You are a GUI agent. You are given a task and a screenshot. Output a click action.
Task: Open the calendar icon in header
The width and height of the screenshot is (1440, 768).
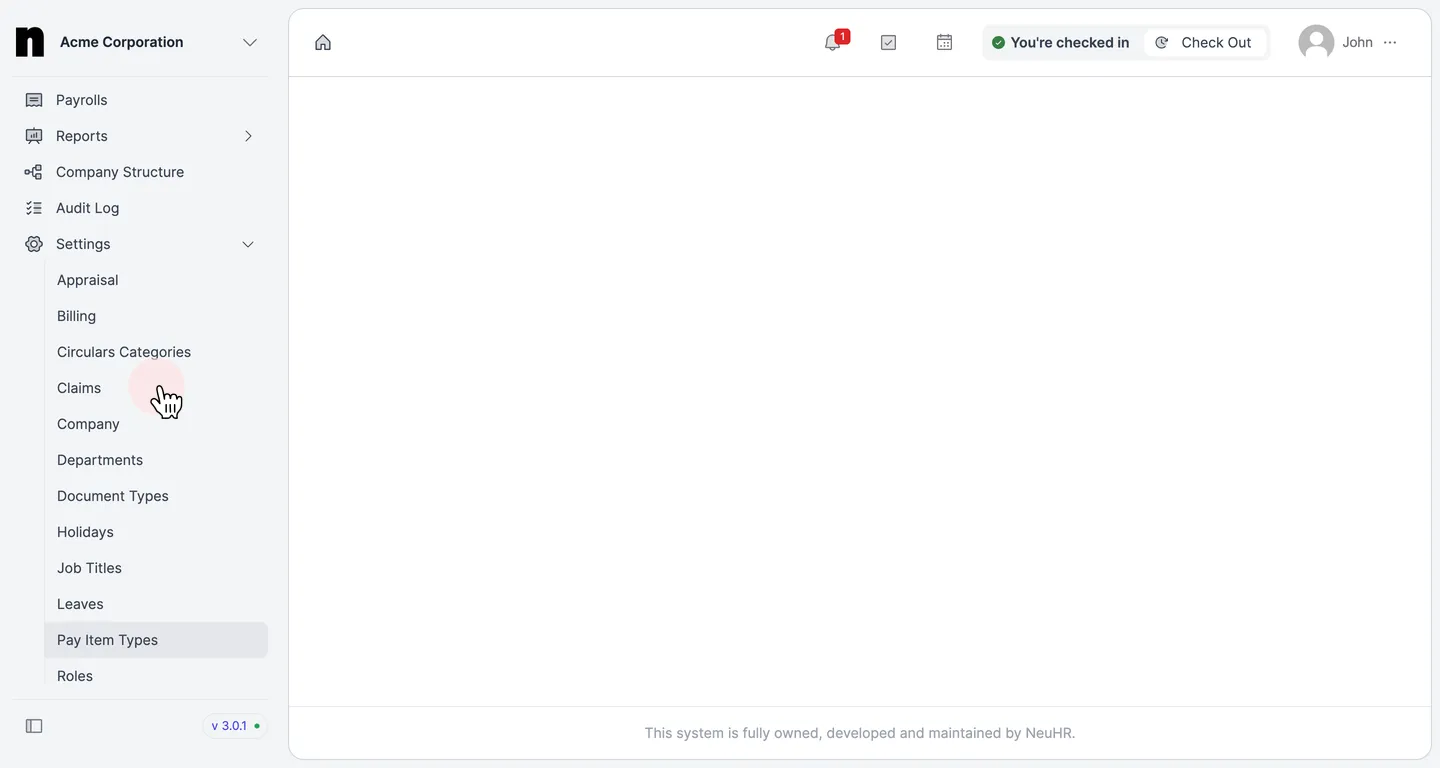click(x=944, y=42)
